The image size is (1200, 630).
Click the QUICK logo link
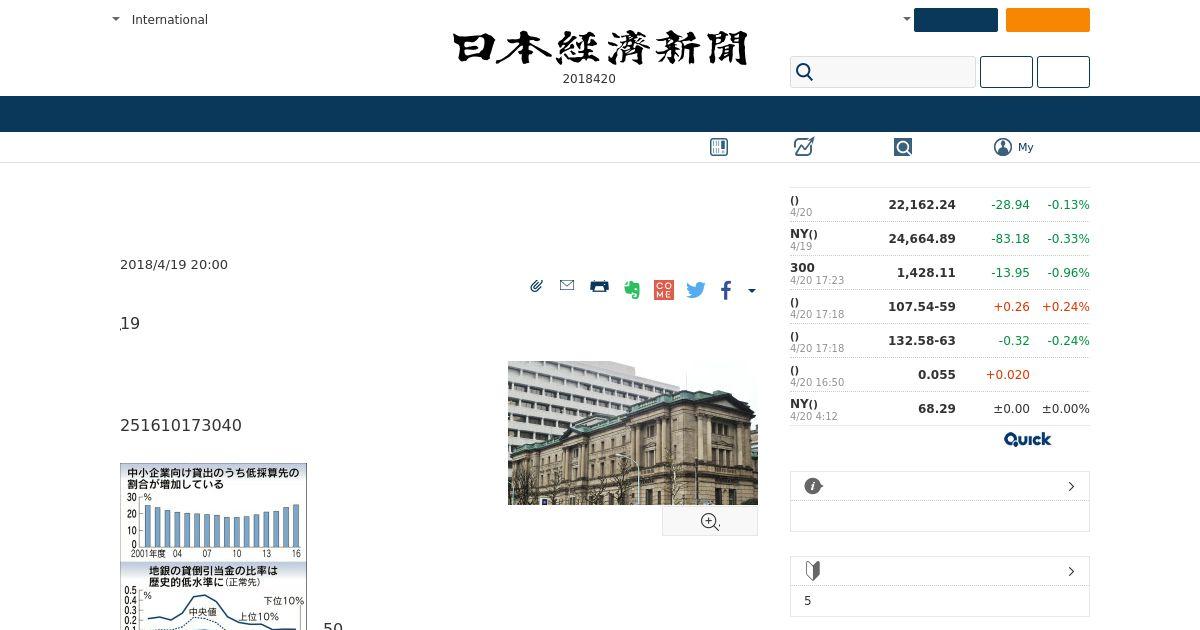(x=1028, y=439)
